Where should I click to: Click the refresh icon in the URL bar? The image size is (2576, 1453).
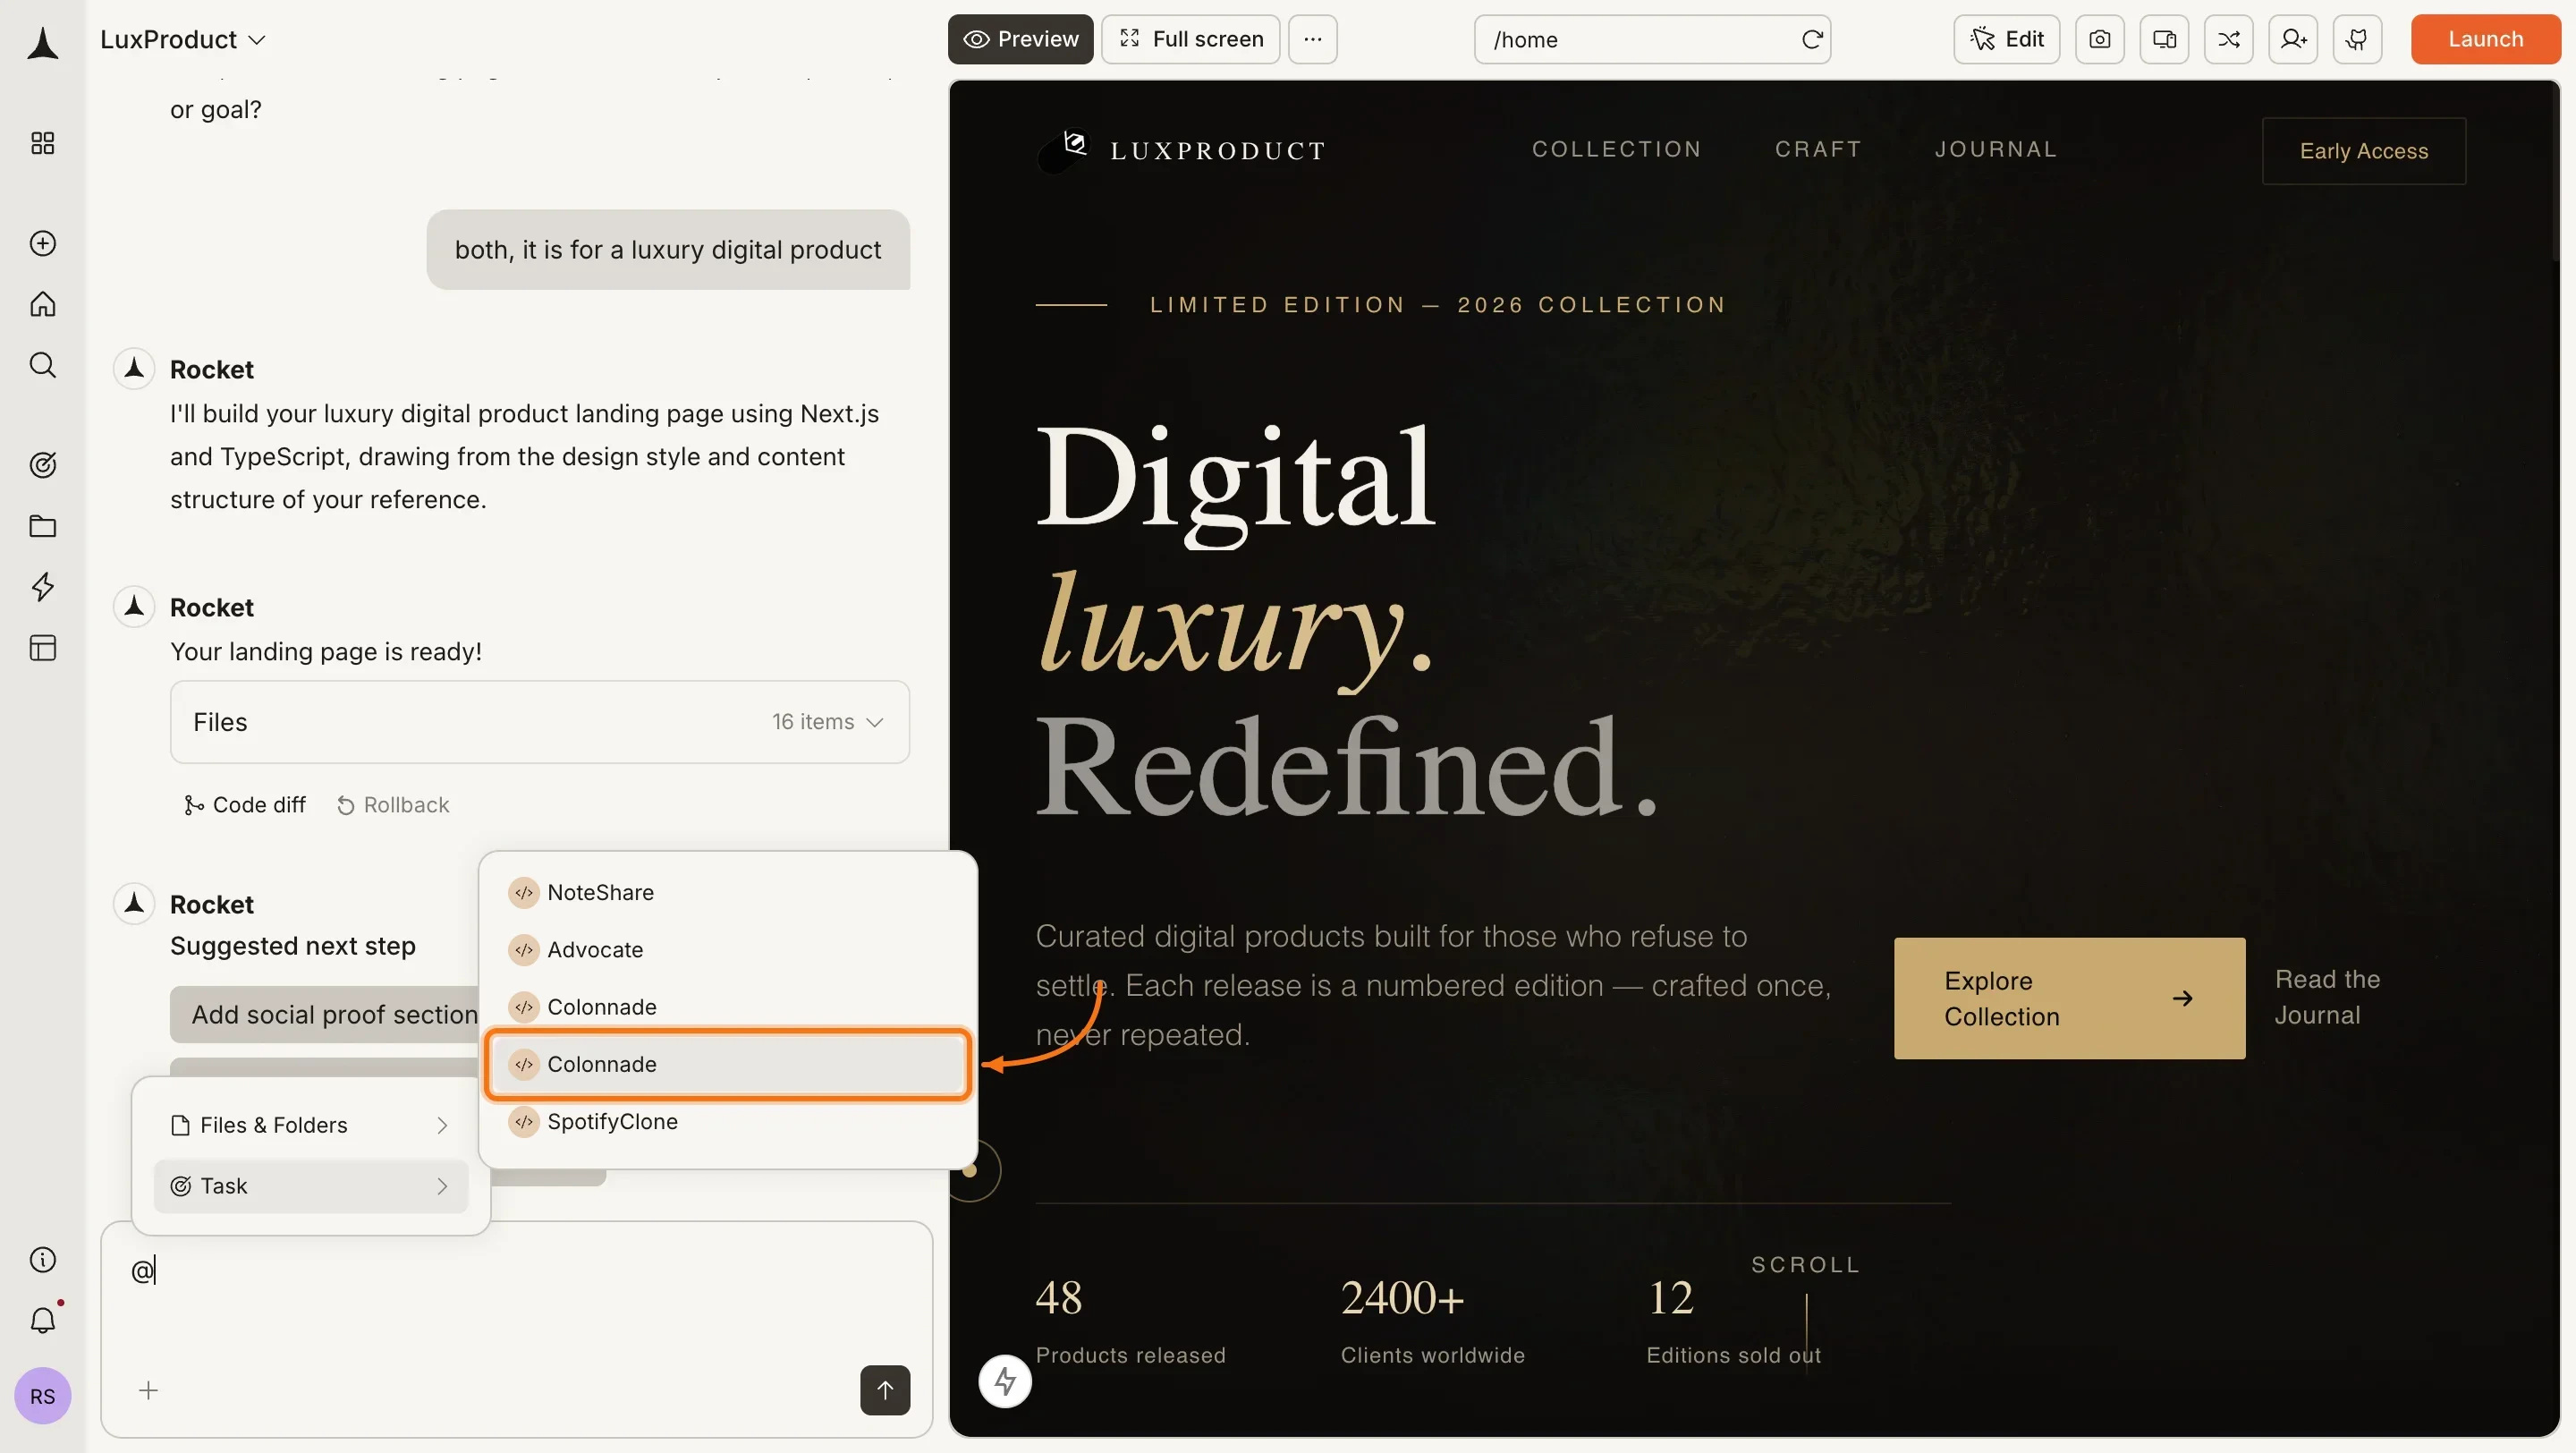[x=1812, y=39]
